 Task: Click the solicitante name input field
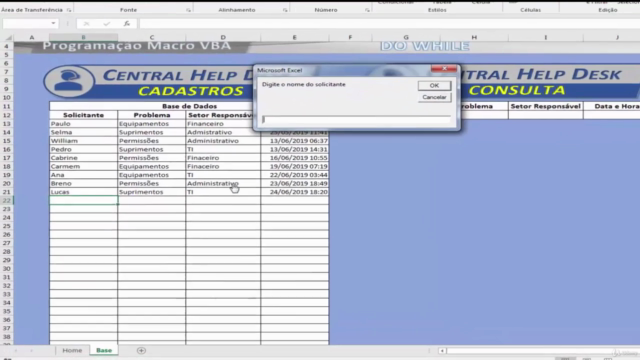[x=356, y=119]
